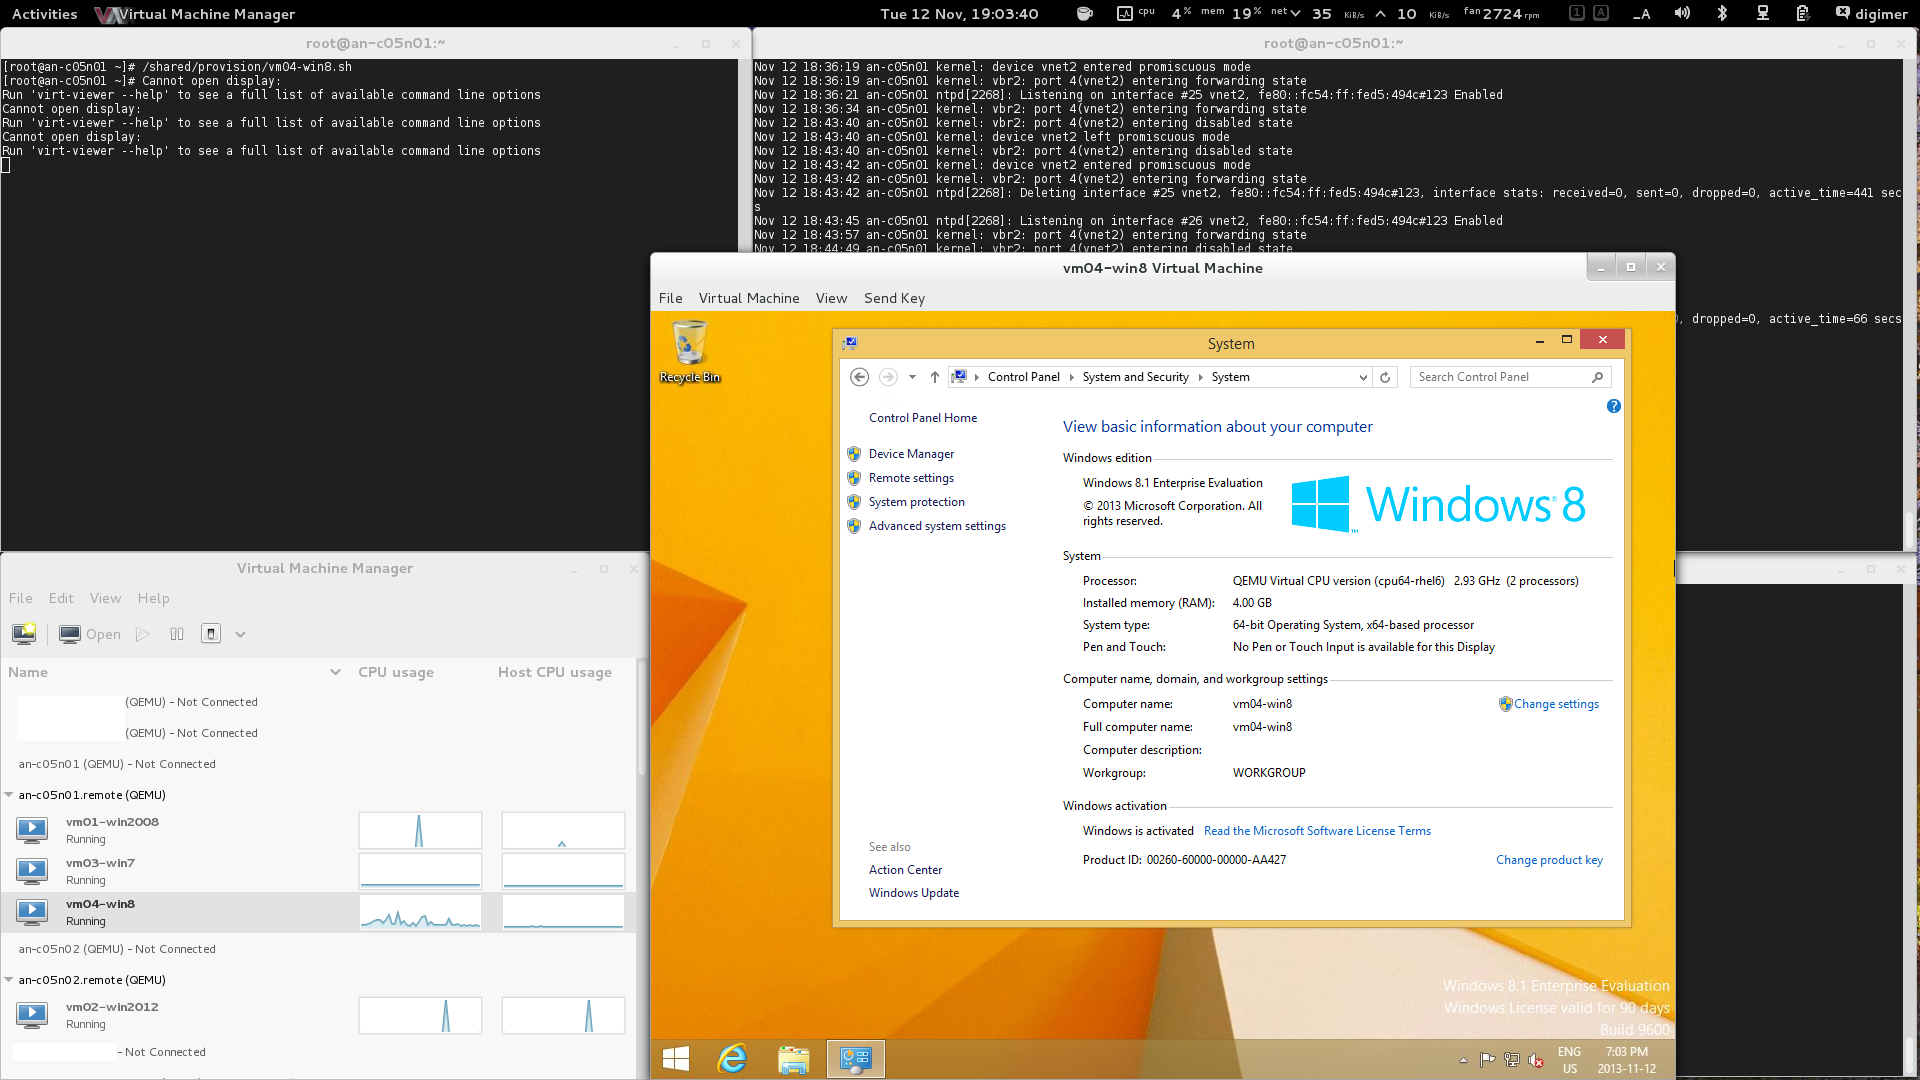This screenshot has height=1080, width=1920.
Task: Open Remote settings link
Action: (x=911, y=478)
